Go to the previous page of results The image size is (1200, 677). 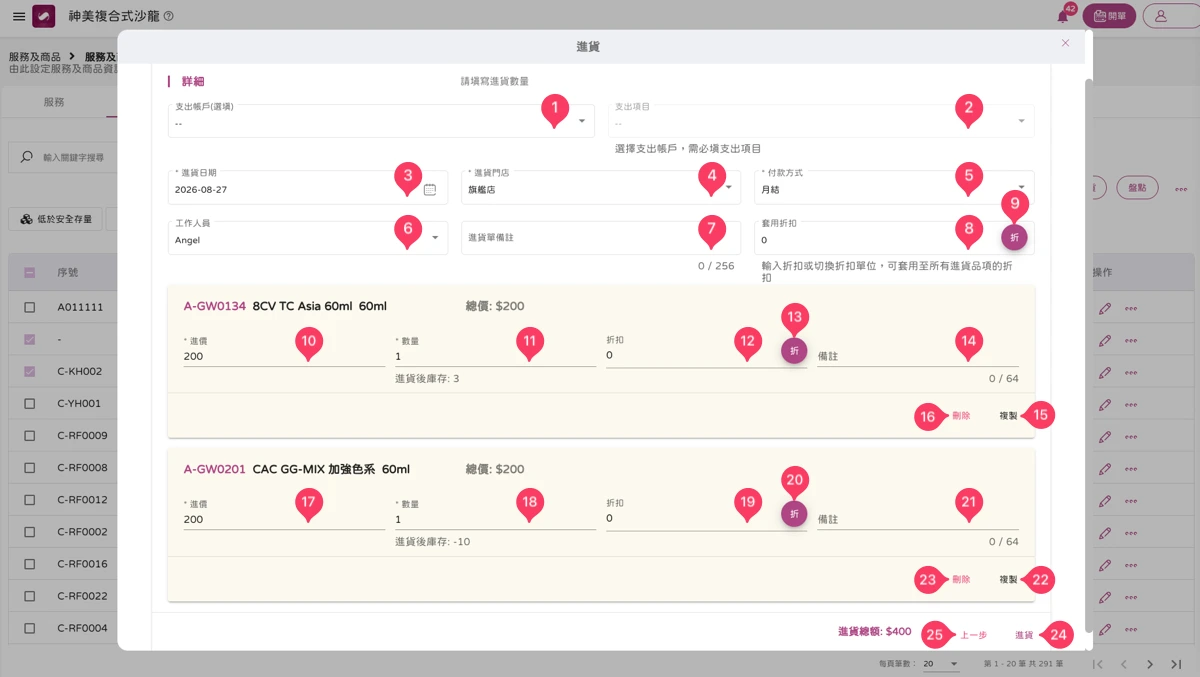1124,664
